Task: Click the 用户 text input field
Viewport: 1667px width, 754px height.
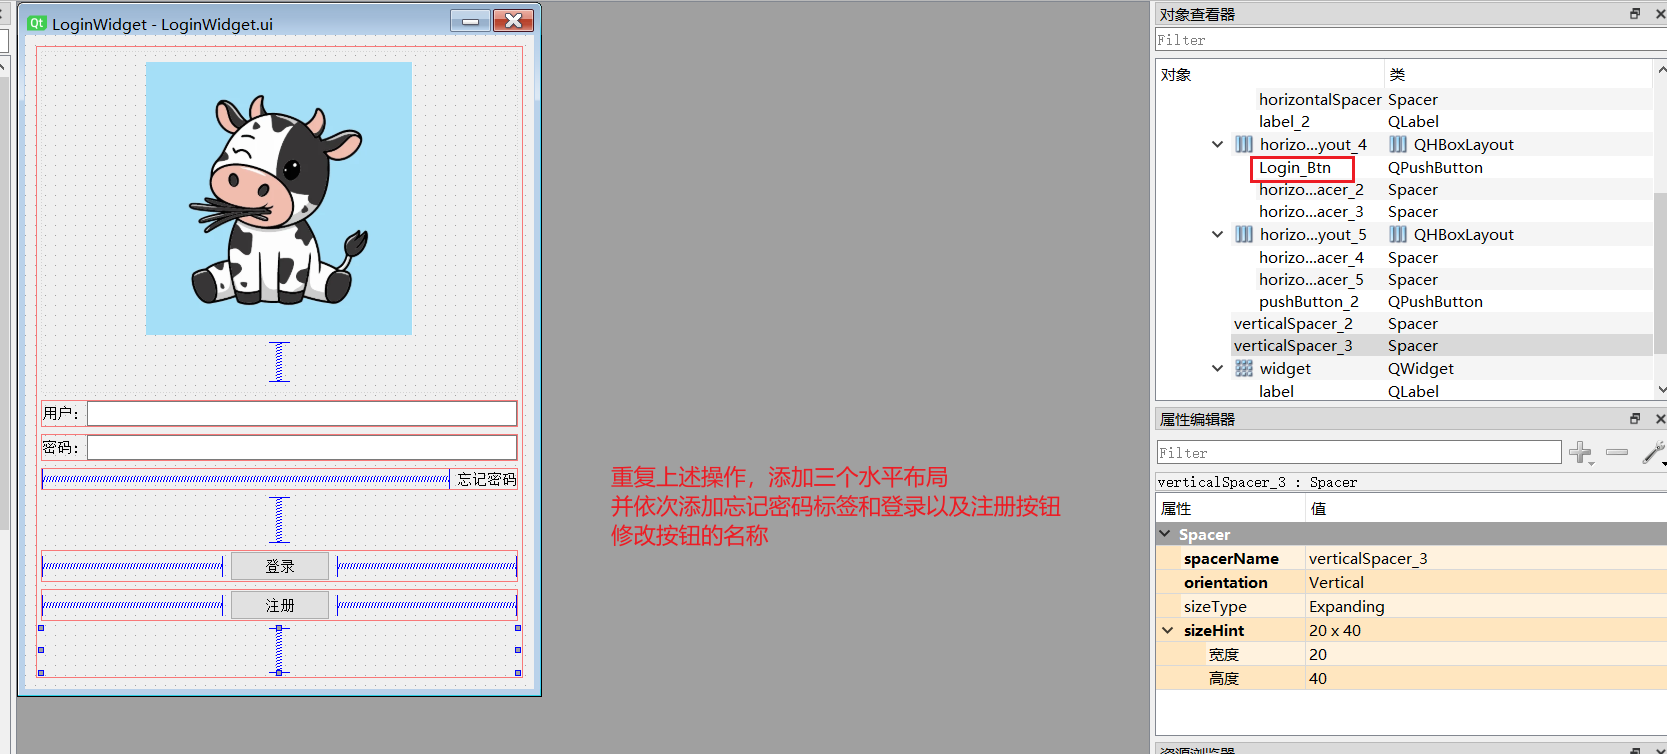Action: [302, 413]
